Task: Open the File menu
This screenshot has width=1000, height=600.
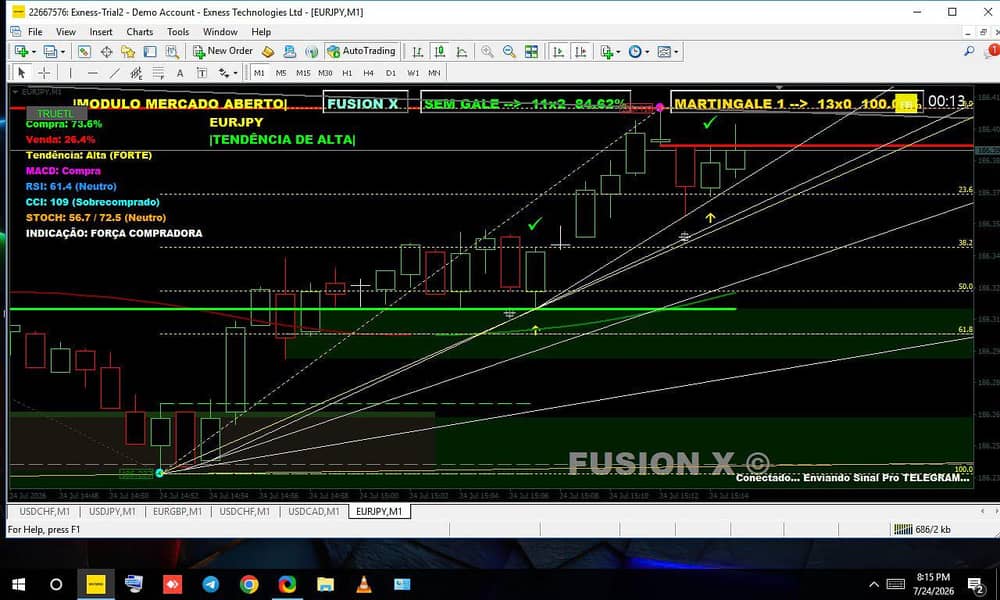Action: pos(35,32)
